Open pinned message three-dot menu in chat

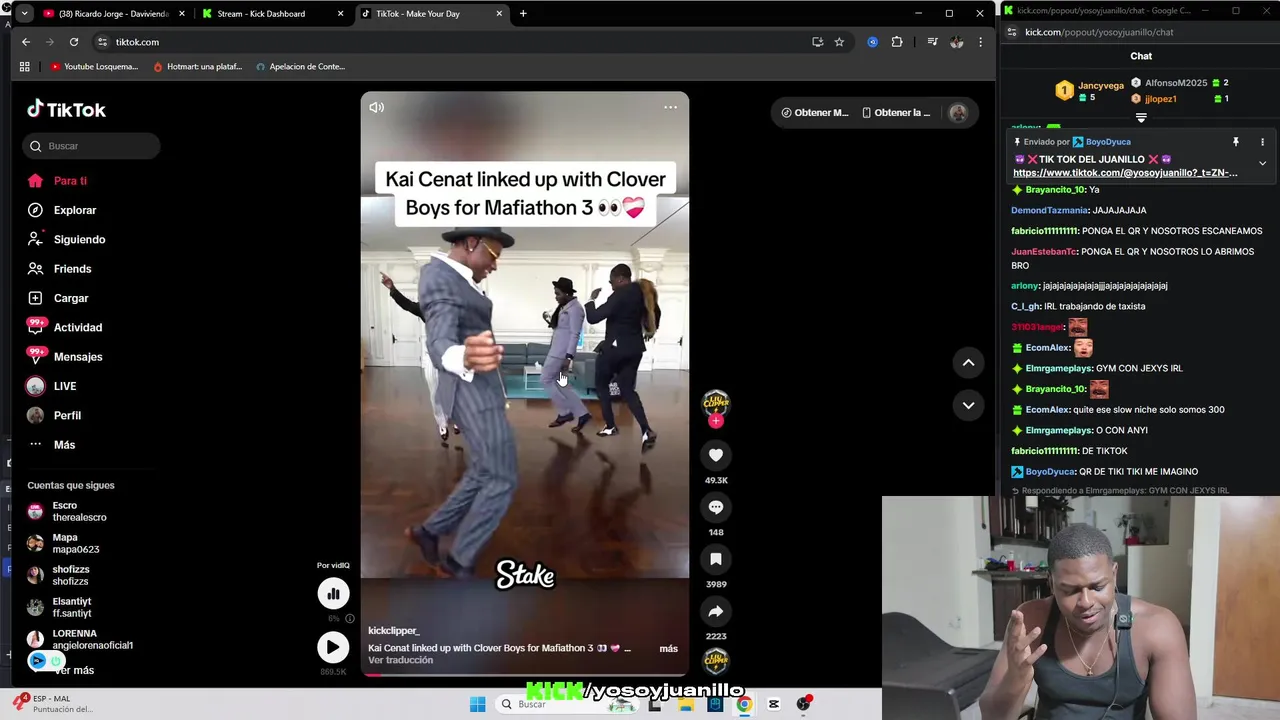[1262, 142]
